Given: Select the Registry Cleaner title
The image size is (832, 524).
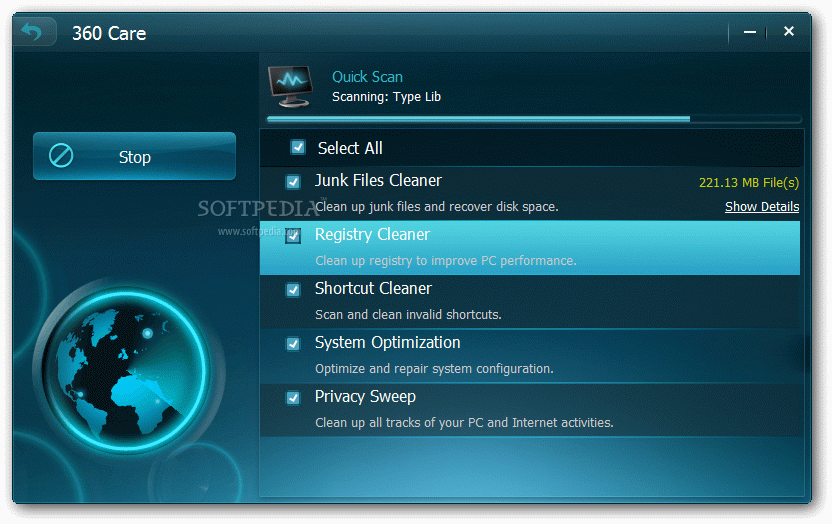Looking at the screenshot, I should [372, 235].
